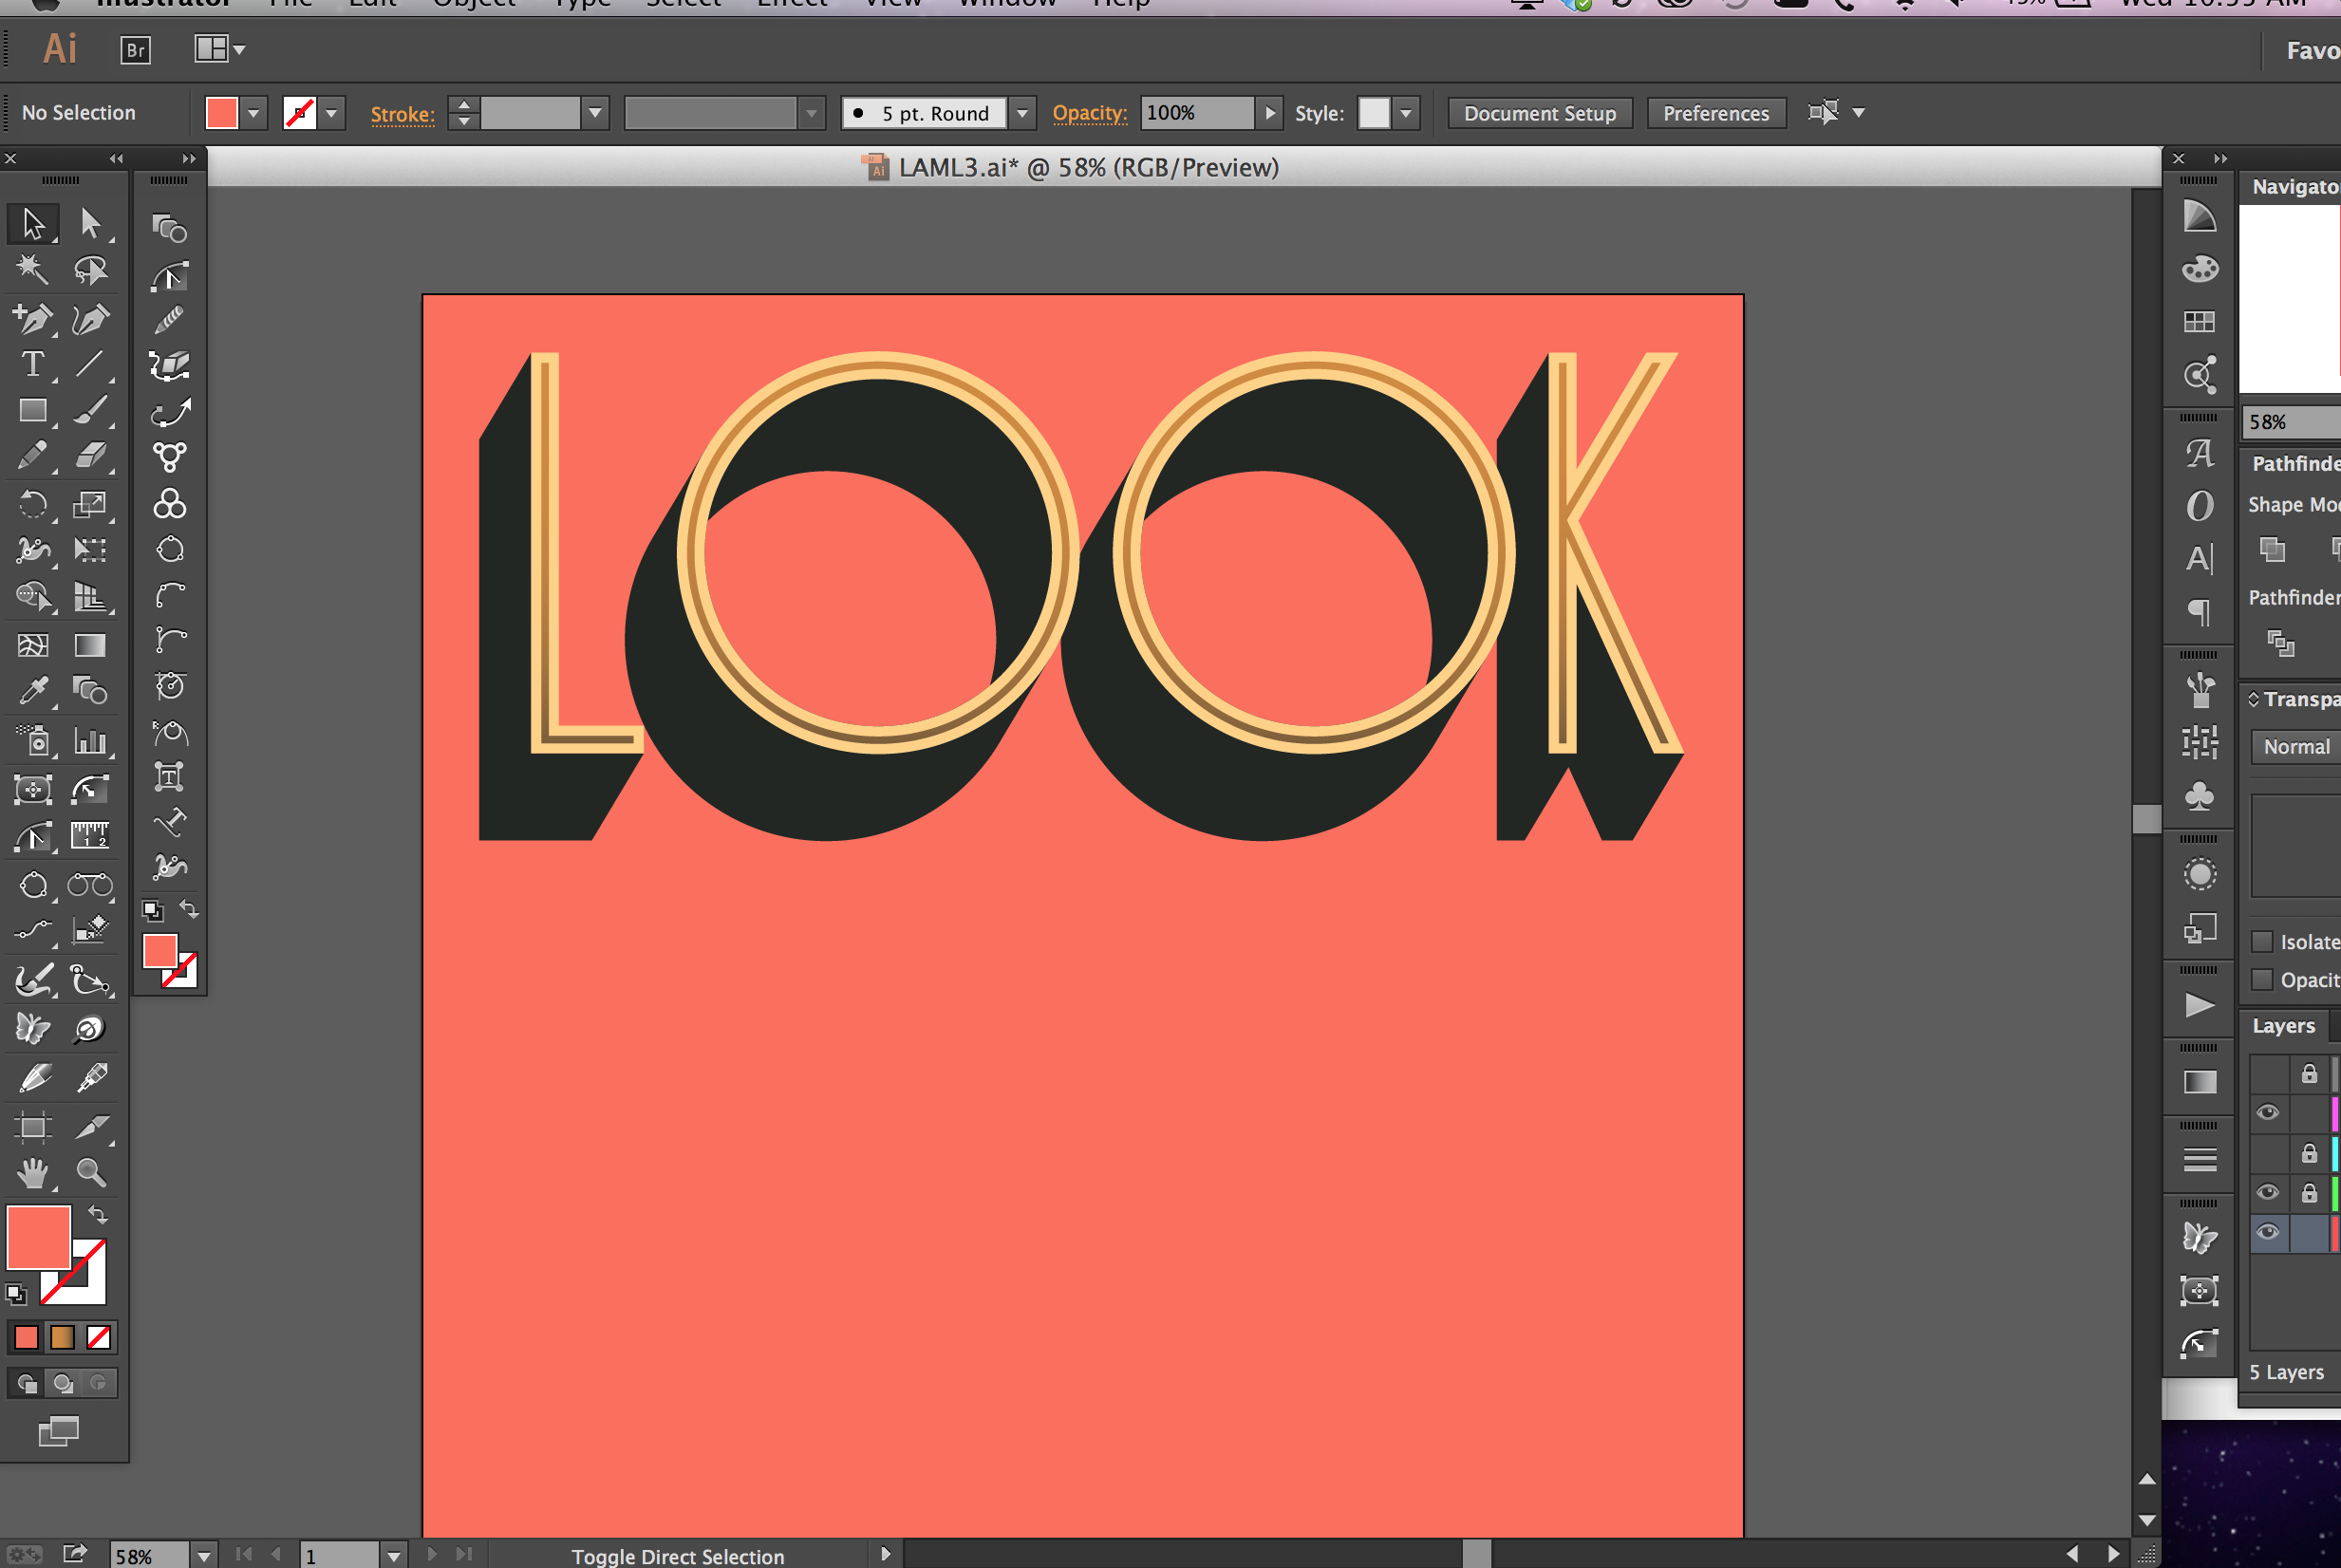Image resolution: width=2341 pixels, height=1568 pixels.
Task: Open the Paragraph panel icon
Action: tap(2199, 611)
